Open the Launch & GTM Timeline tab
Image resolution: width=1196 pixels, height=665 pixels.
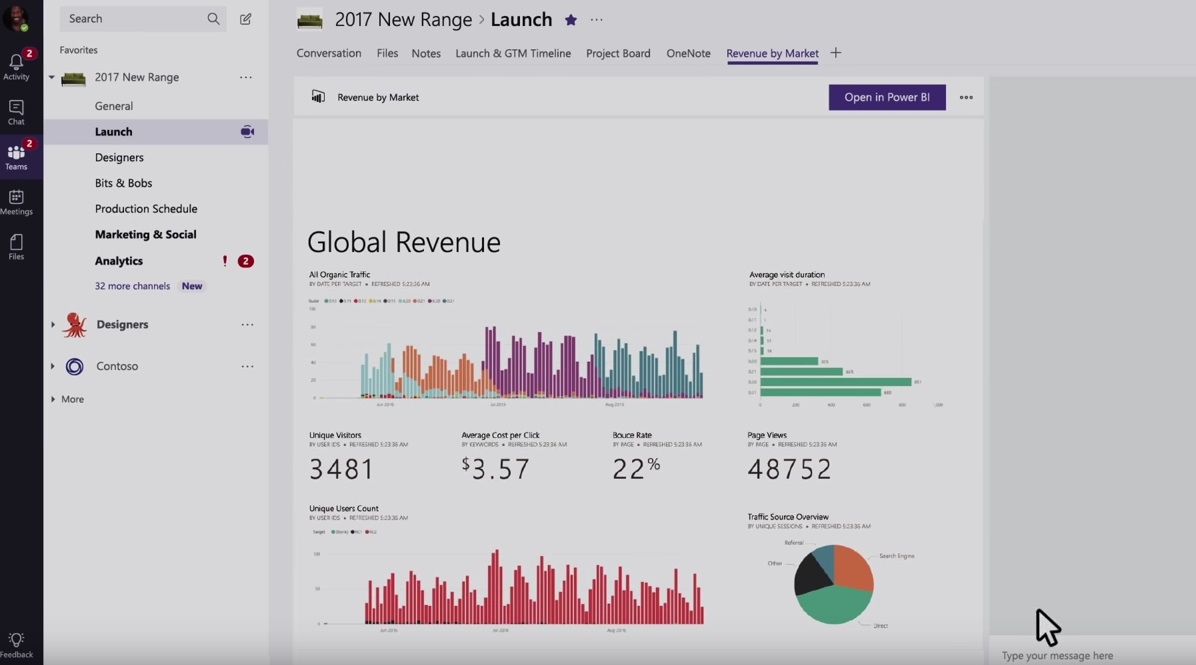click(x=513, y=53)
